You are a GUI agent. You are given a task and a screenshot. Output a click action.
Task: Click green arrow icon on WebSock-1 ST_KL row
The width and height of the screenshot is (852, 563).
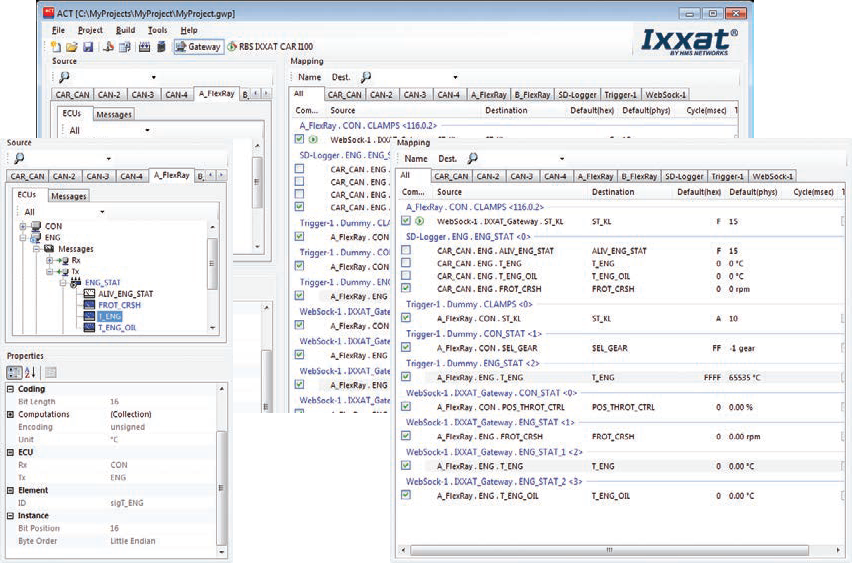419,221
